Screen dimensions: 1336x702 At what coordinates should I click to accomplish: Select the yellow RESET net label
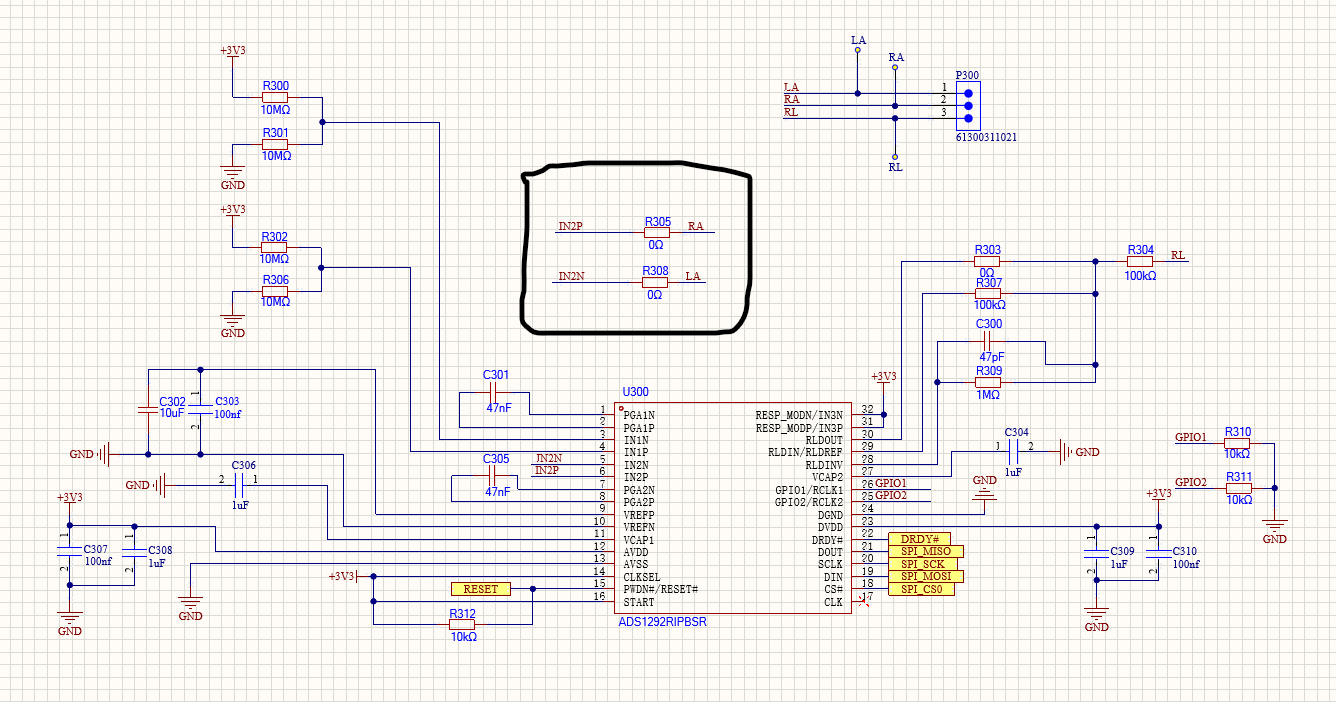pos(481,589)
